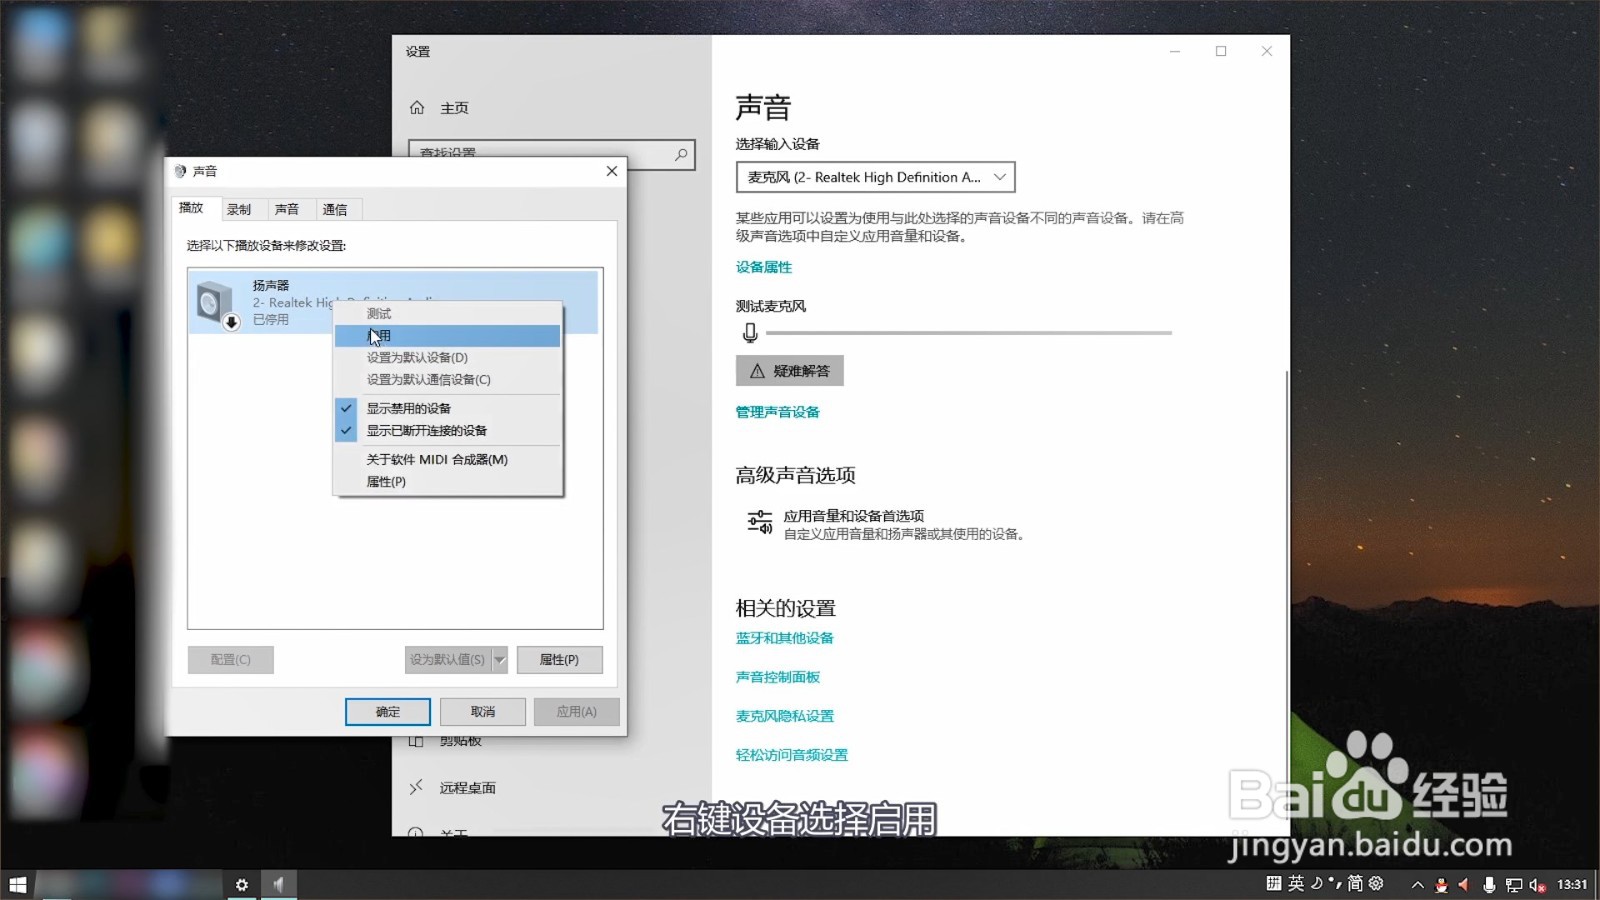Click 主页 Home in Settings sidebar
This screenshot has width=1600, height=900.
tap(454, 108)
